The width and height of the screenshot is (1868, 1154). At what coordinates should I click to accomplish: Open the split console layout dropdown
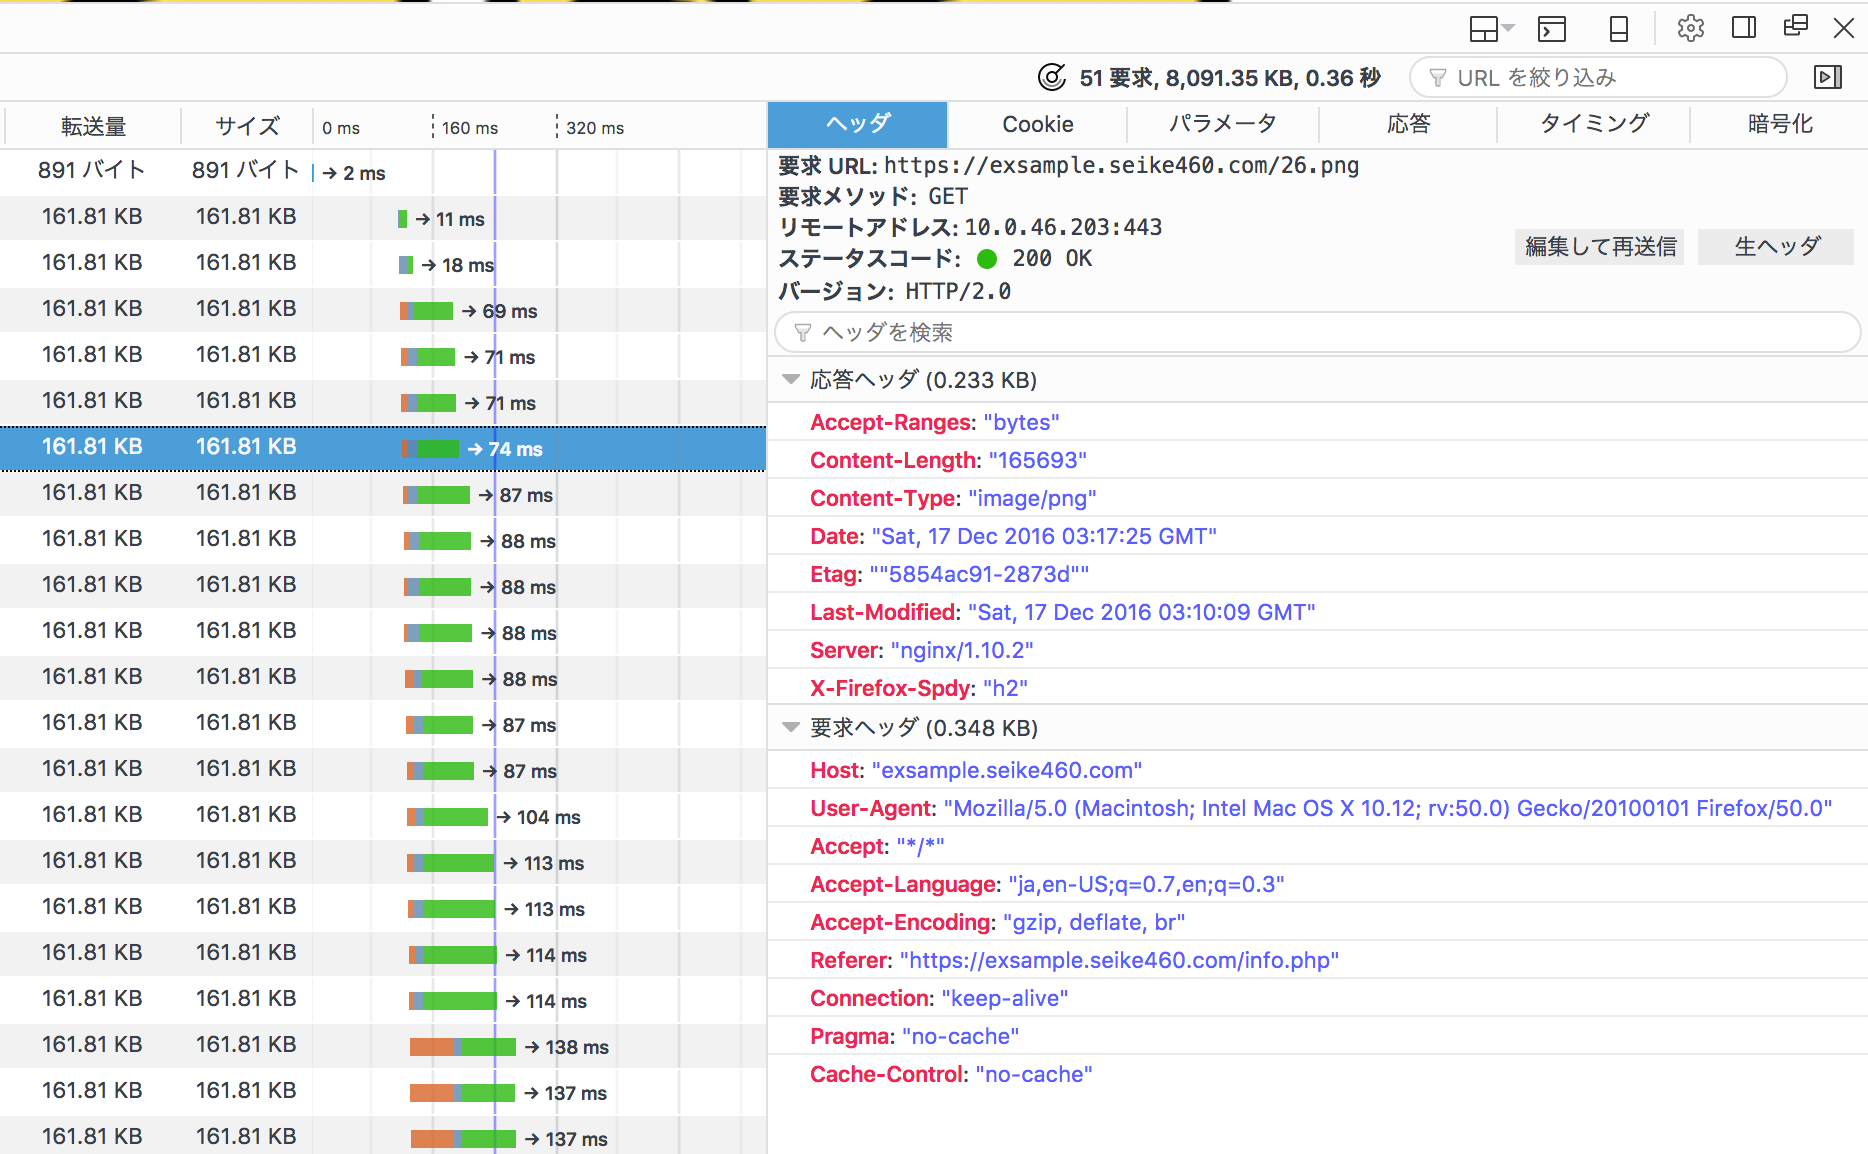pyautogui.click(x=1491, y=29)
